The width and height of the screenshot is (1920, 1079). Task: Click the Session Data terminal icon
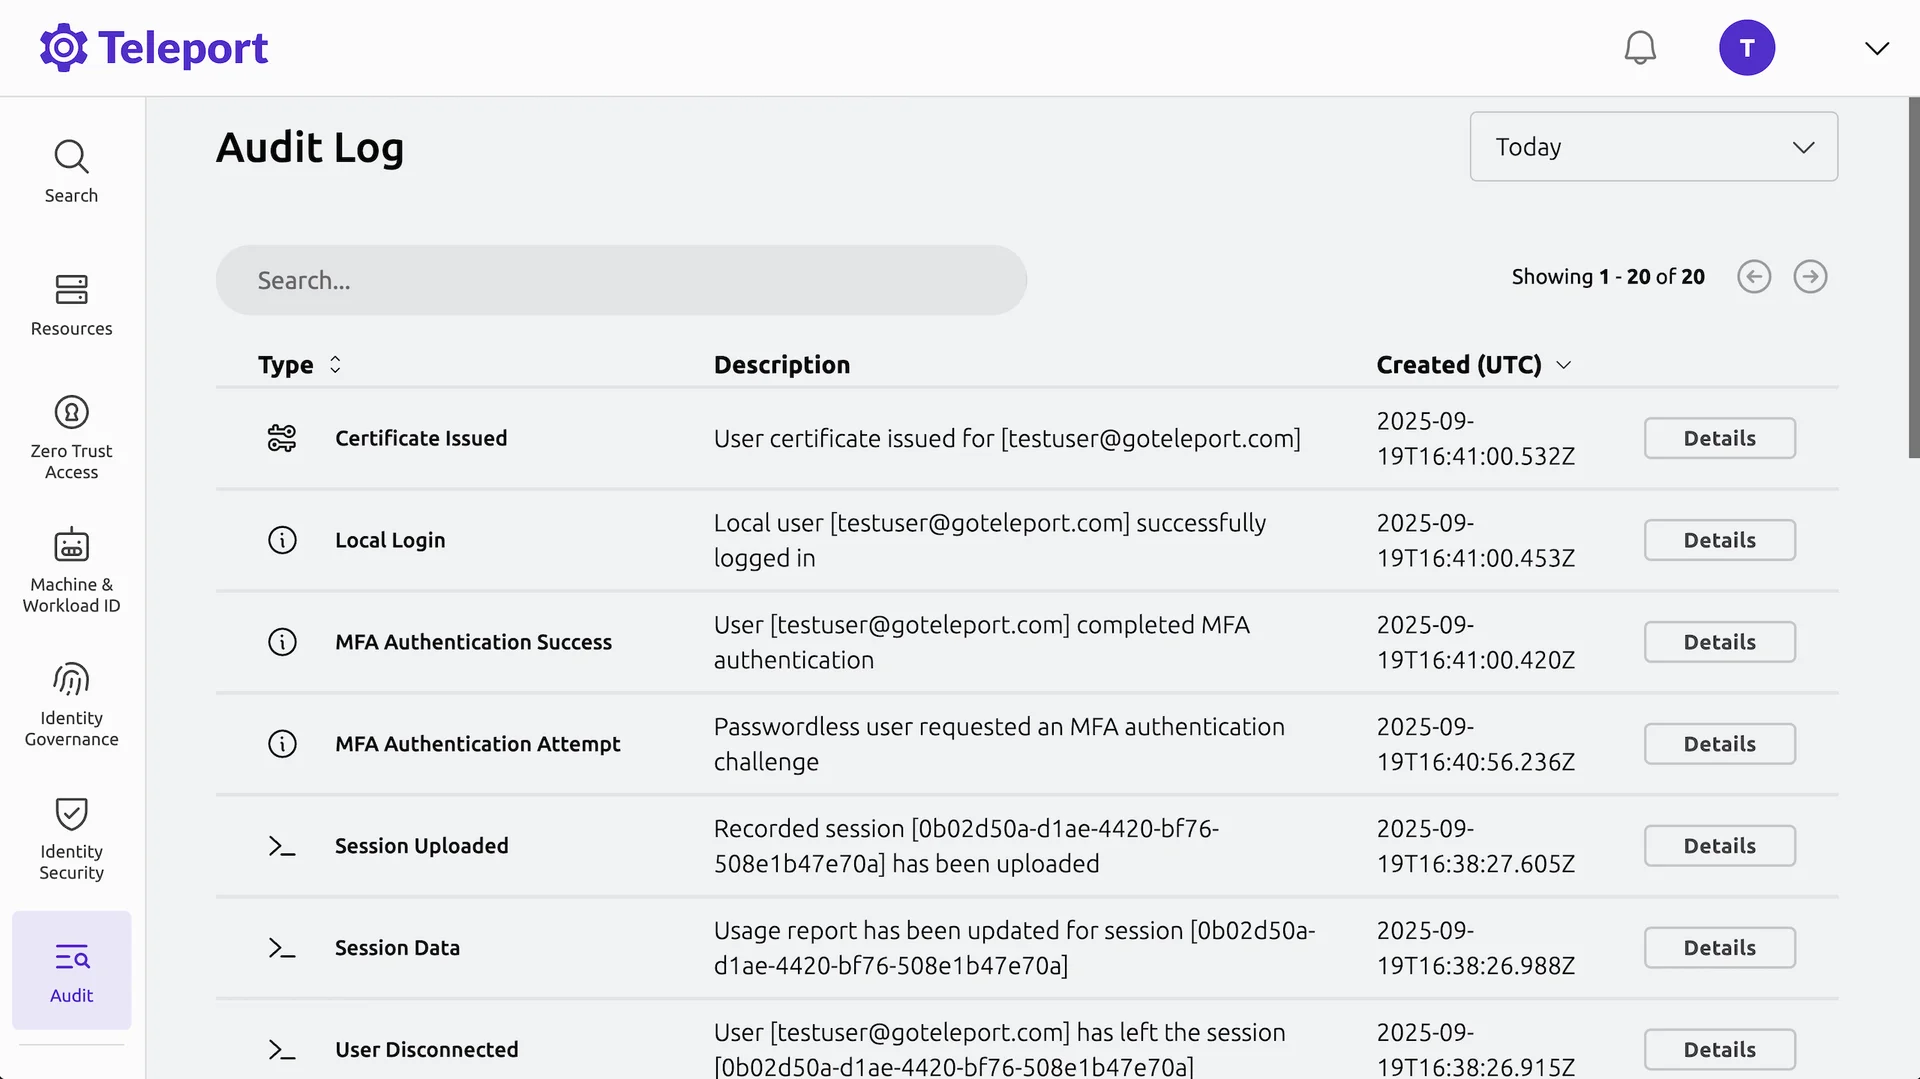click(x=282, y=948)
